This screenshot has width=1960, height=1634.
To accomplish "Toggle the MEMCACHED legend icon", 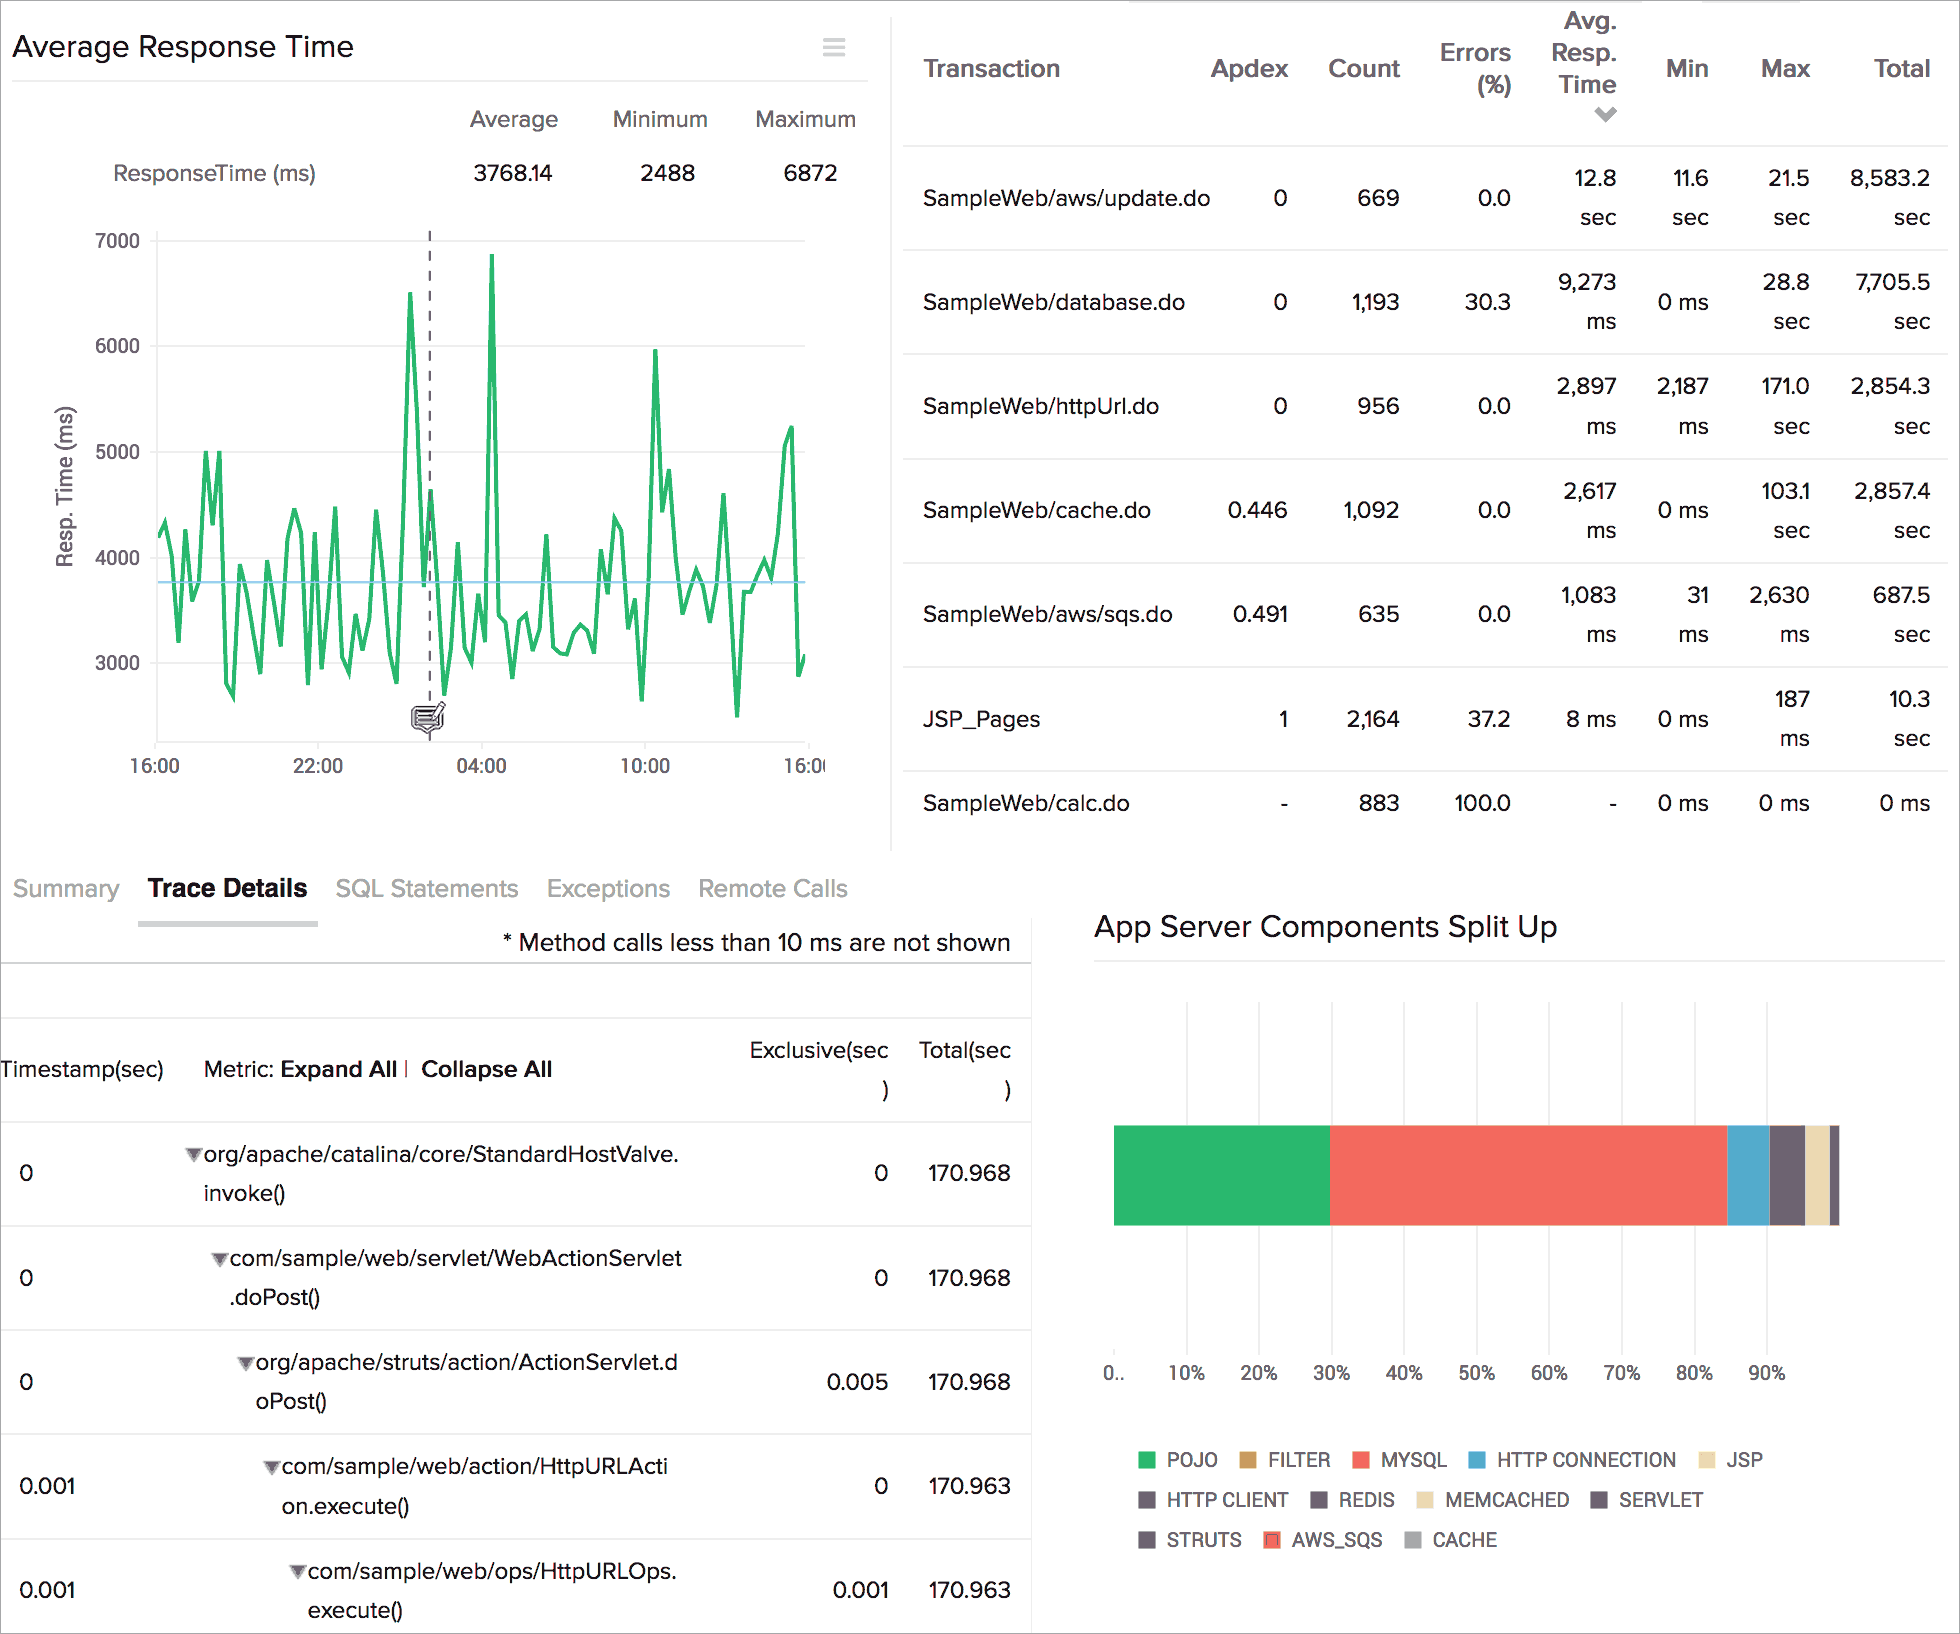I will [1426, 1500].
